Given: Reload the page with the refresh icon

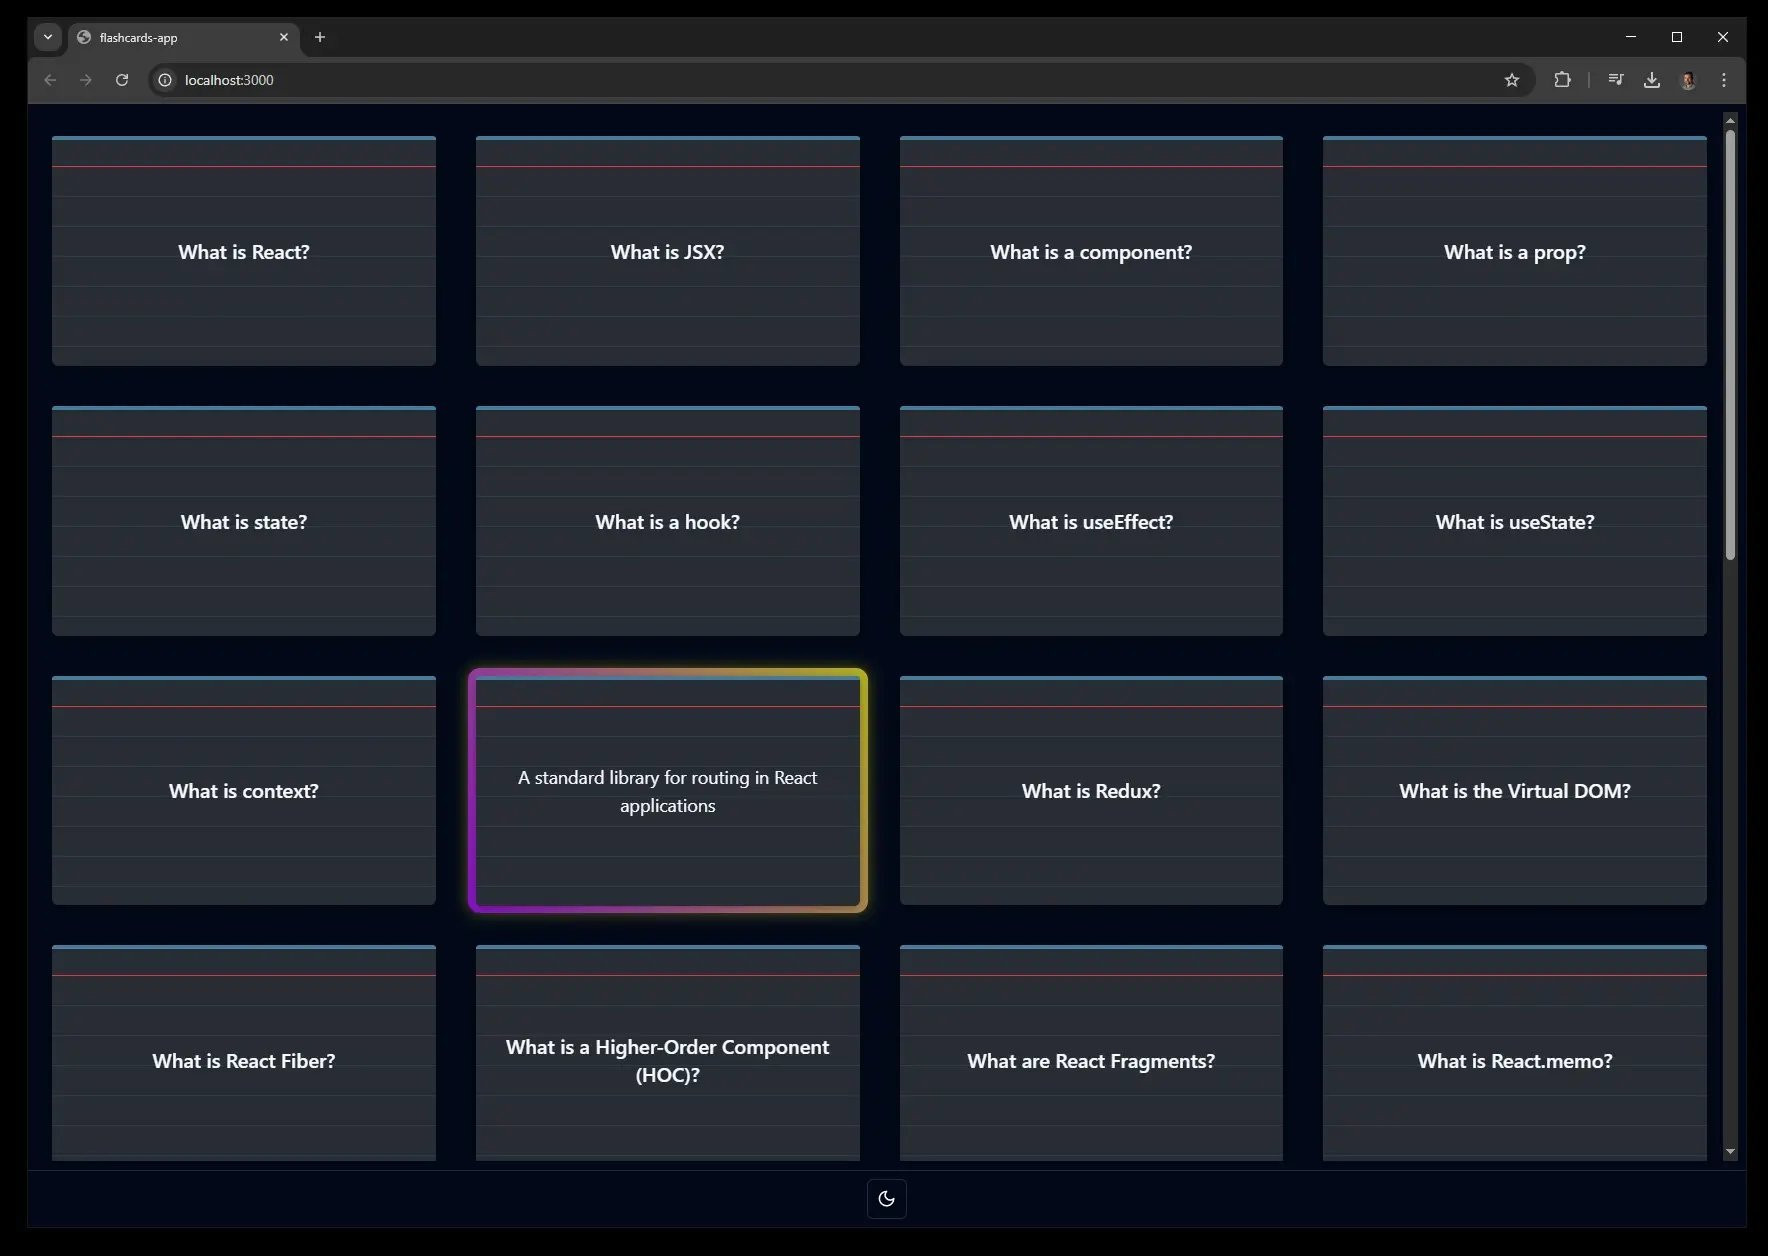Looking at the screenshot, I should pyautogui.click(x=122, y=80).
